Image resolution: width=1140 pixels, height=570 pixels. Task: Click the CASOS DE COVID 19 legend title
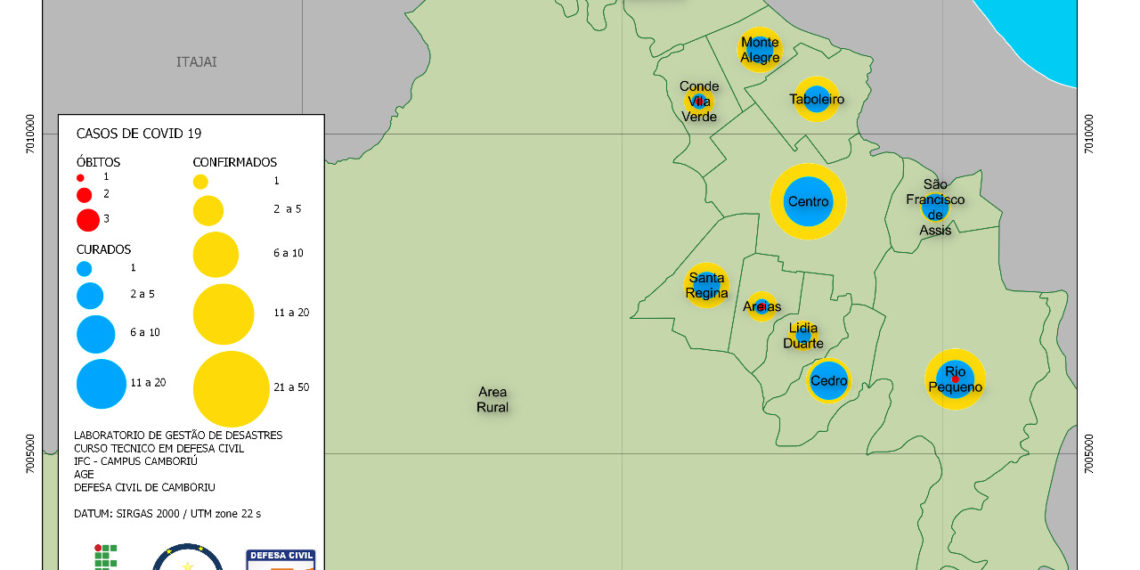[139, 134]
